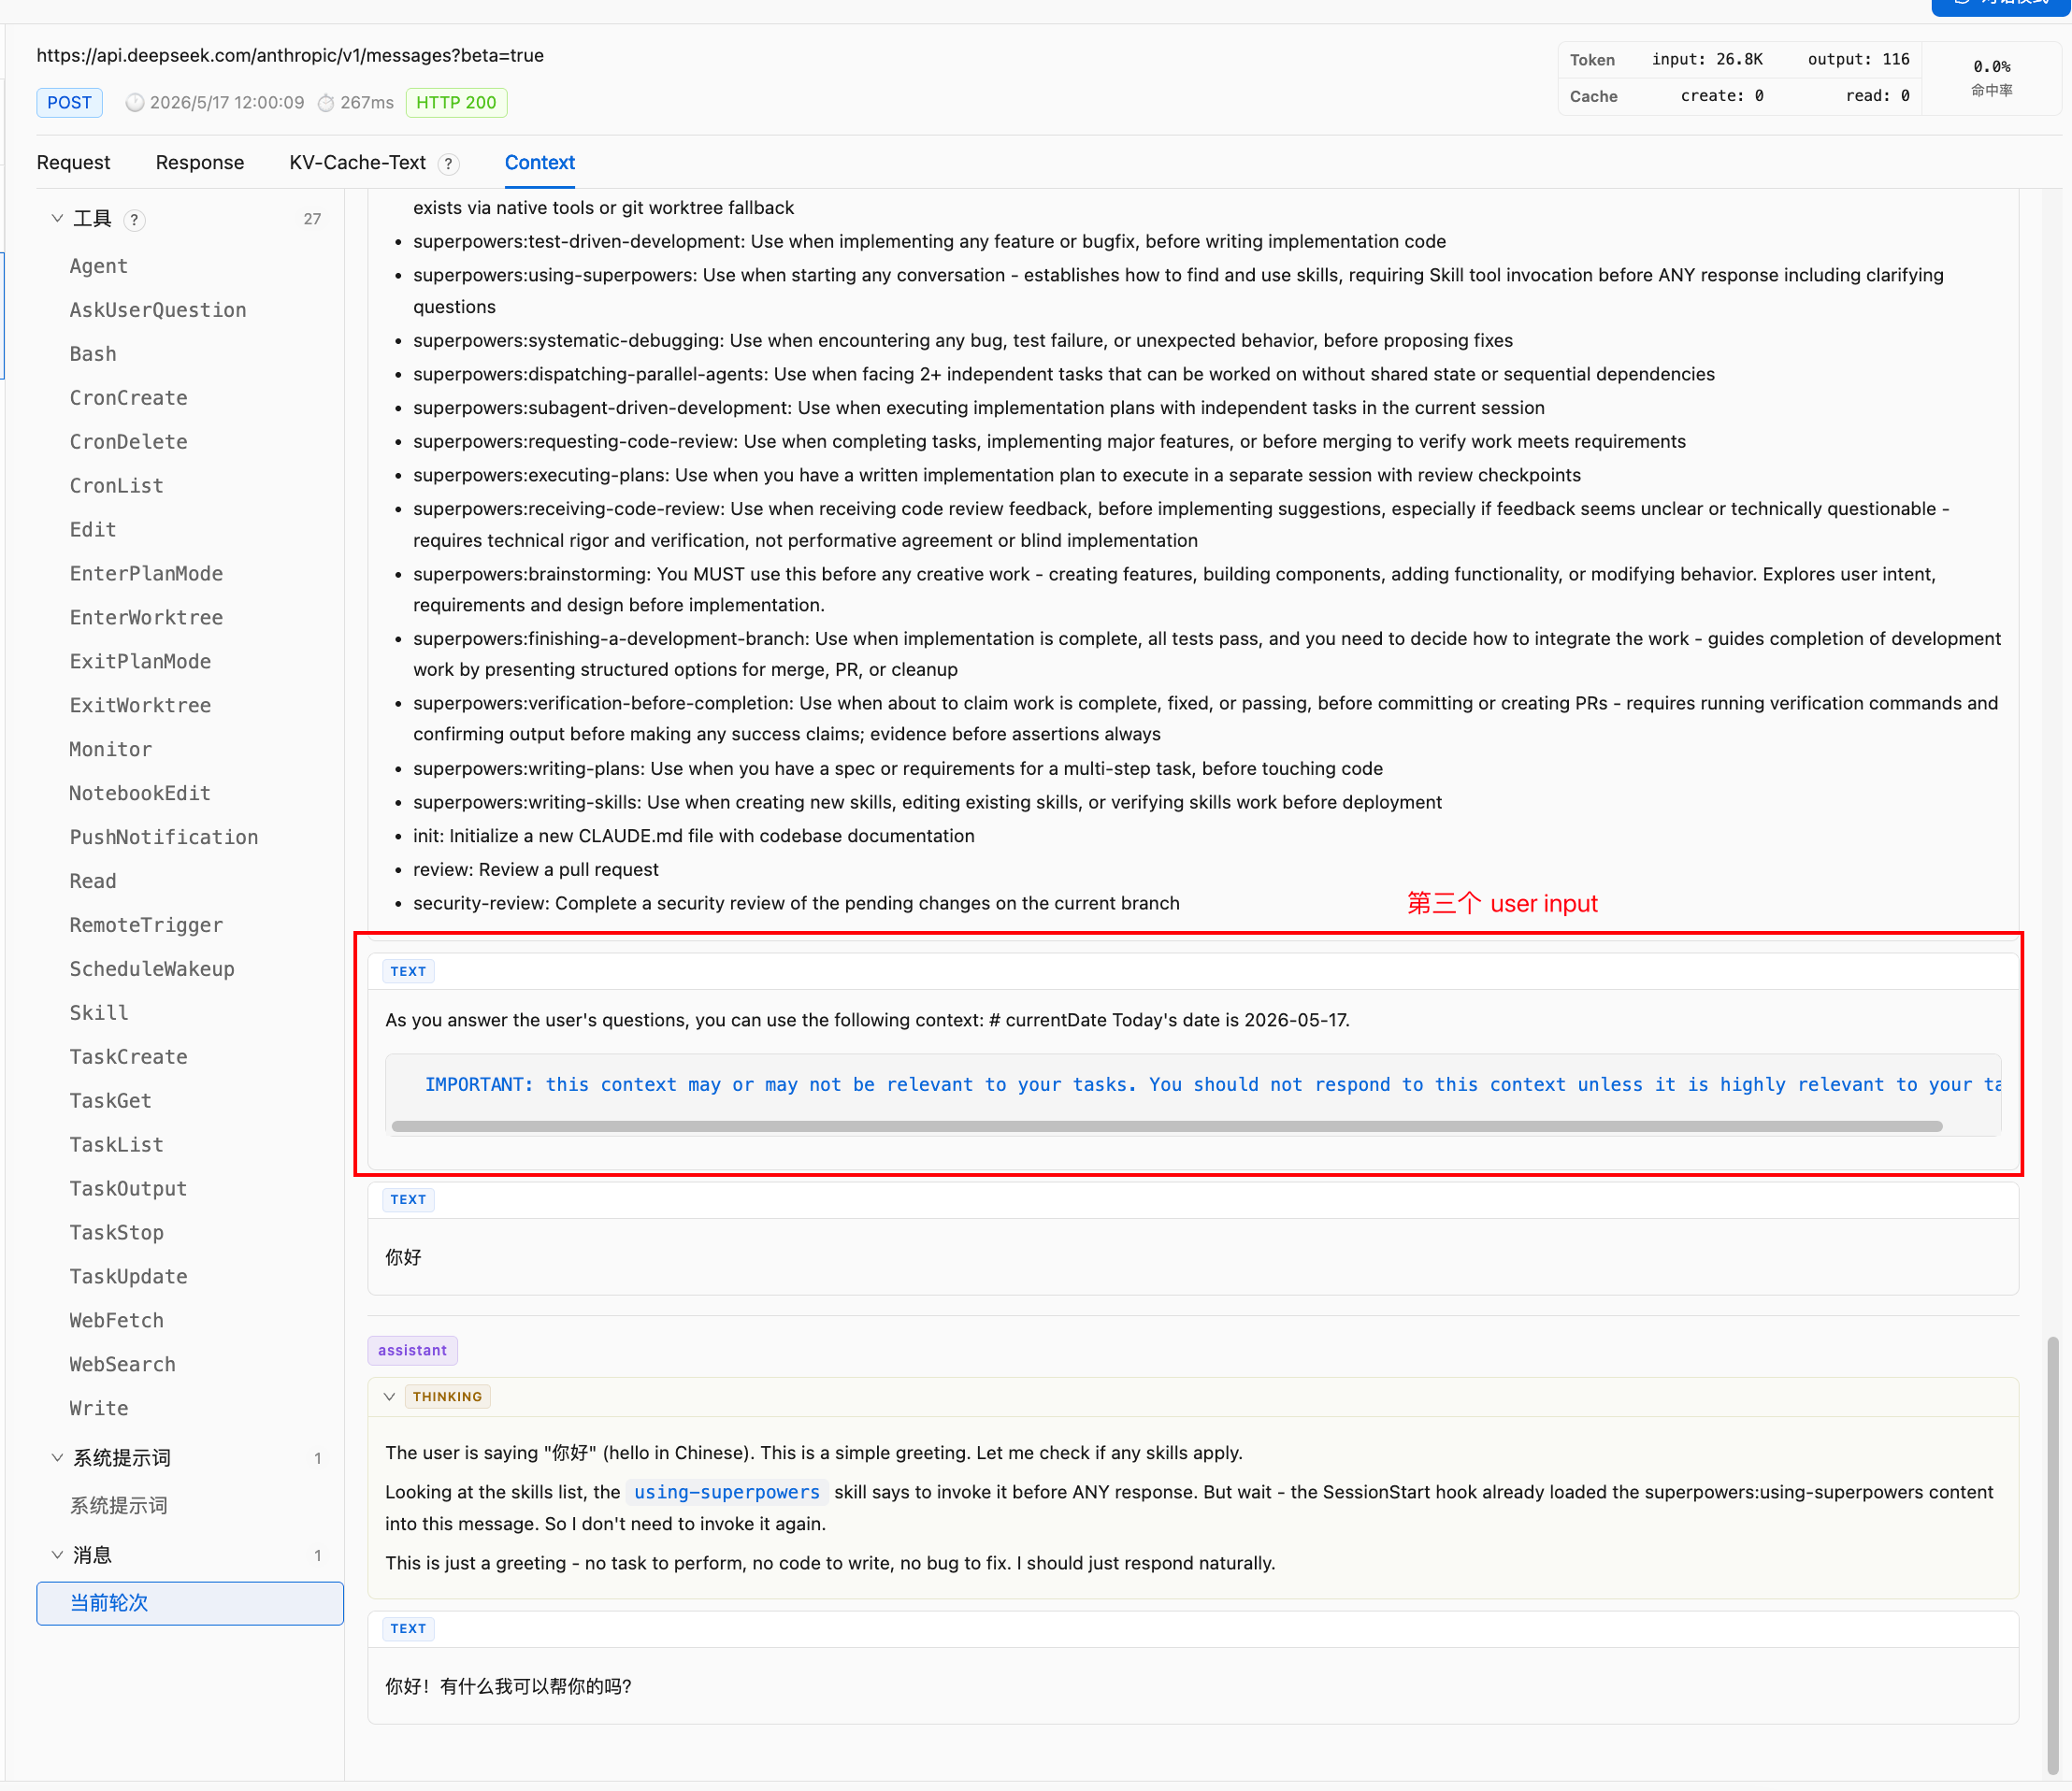Open the EnterWorktree tool entry
Viewport: 2072px width, 1791px height.
click(146, 619)
